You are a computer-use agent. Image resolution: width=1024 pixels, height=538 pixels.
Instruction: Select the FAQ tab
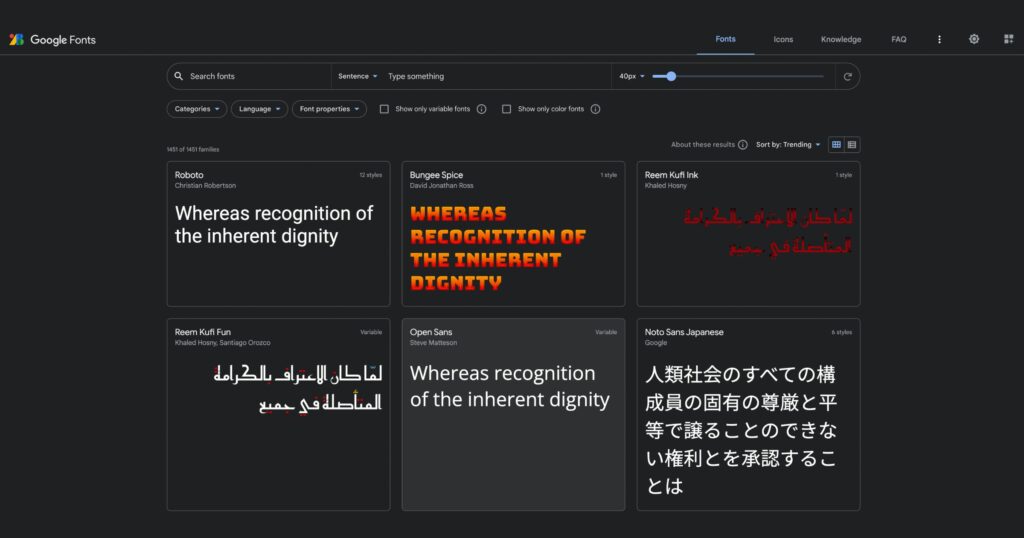point(899,39)
